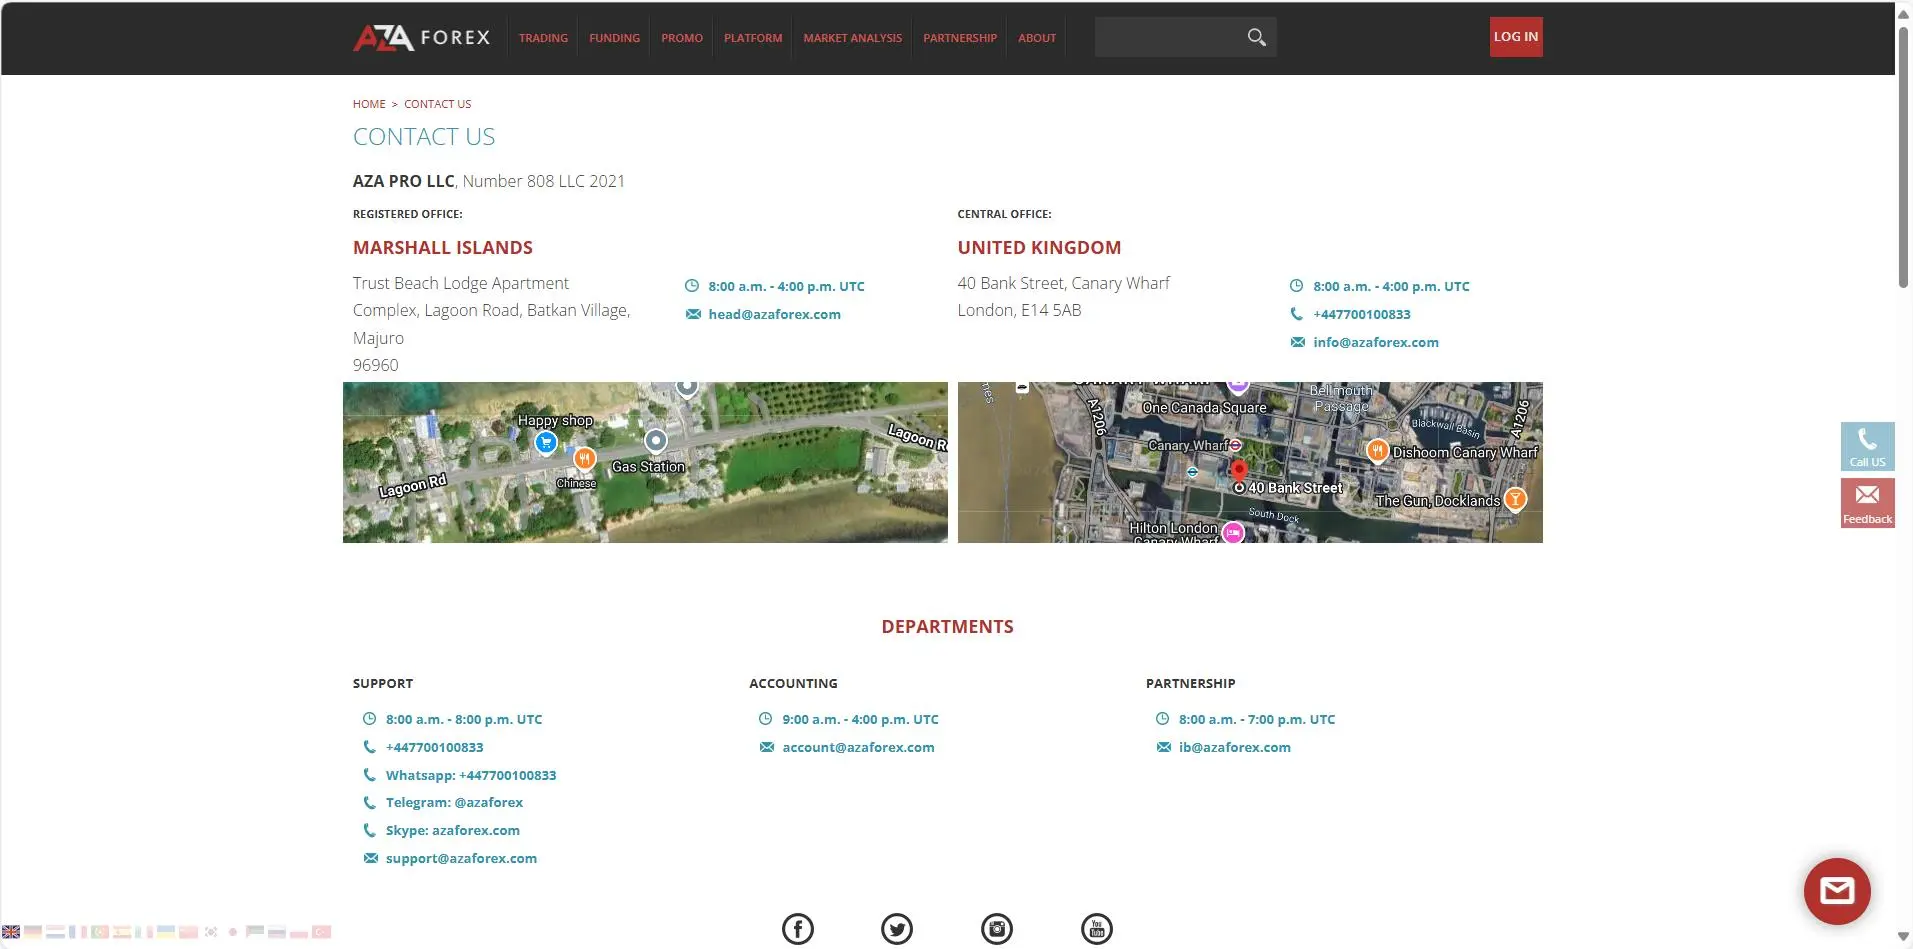1913x949 pixels.
Task: Open the YouTube footer icon
Action: [1097, 929]
